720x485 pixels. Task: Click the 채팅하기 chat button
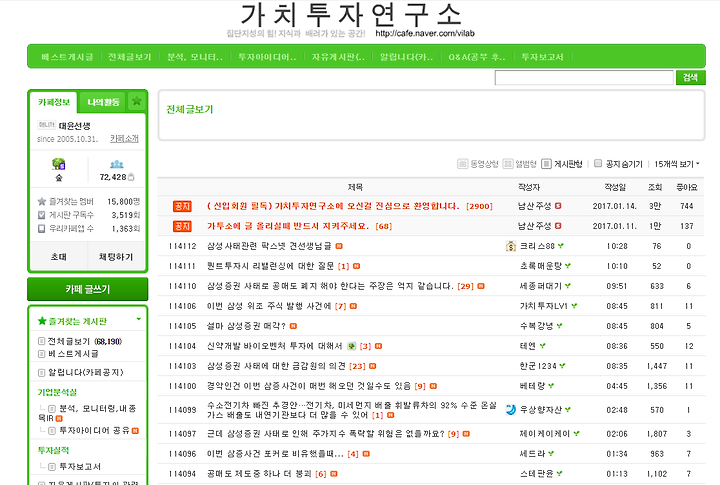(116, 257)
